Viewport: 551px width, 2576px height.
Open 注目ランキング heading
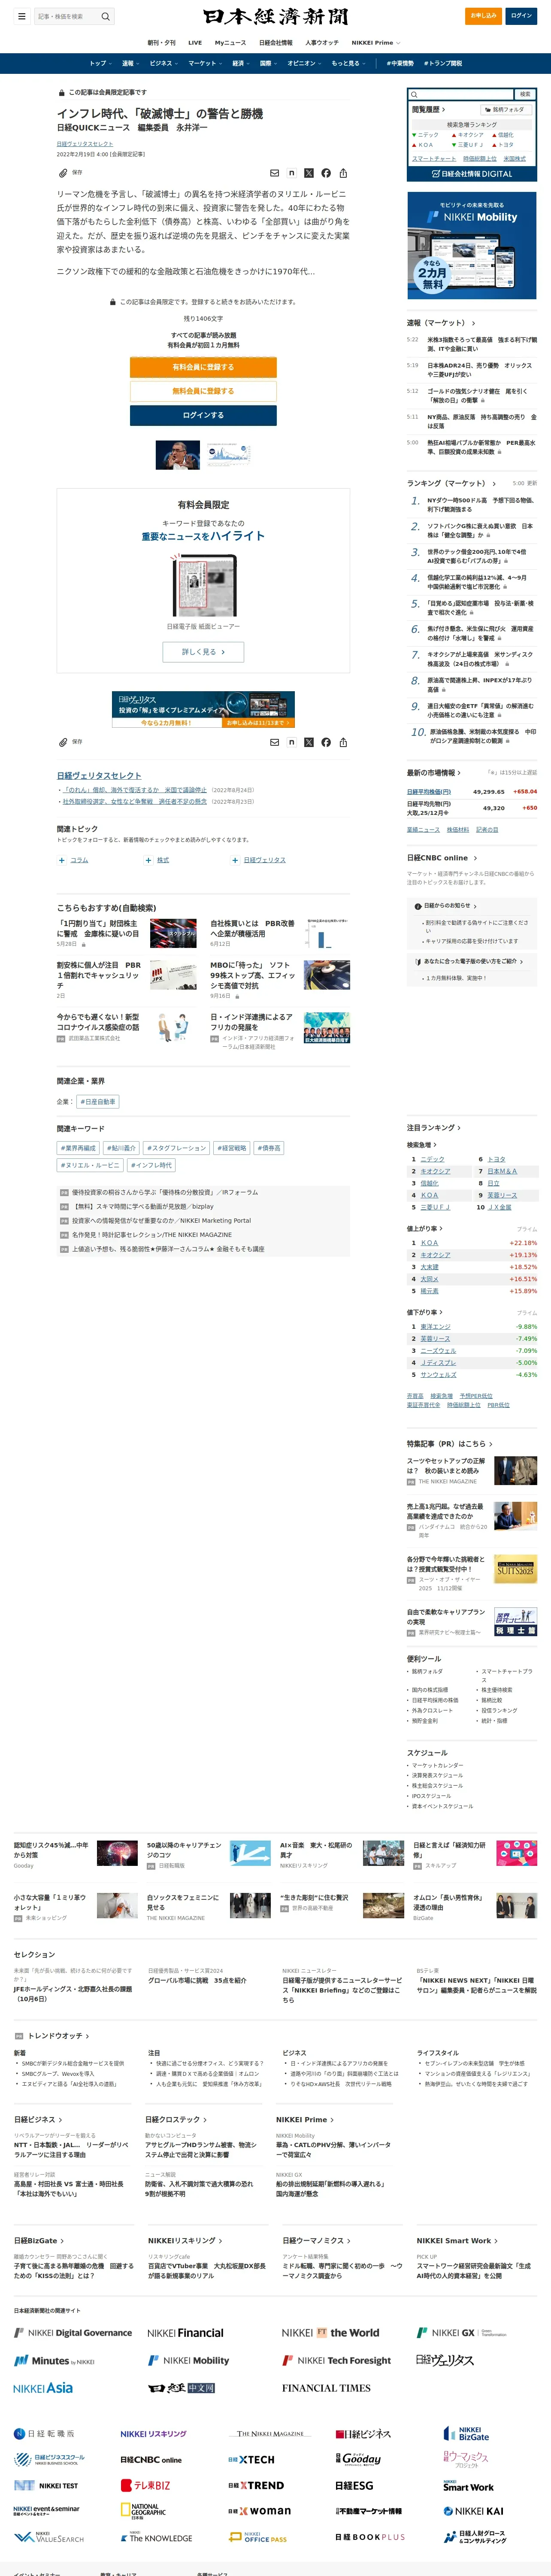[x=433, y=1127]
